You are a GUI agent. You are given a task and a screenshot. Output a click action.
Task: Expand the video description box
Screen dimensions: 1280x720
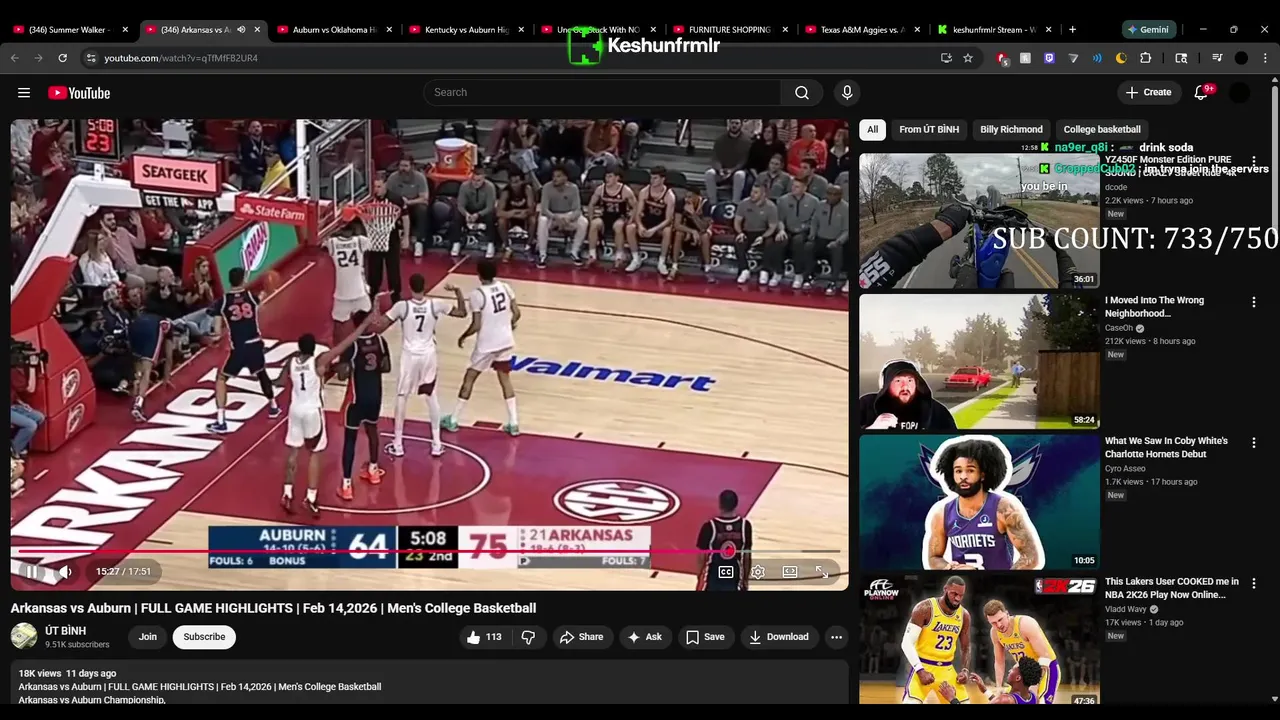pos(429,684)
